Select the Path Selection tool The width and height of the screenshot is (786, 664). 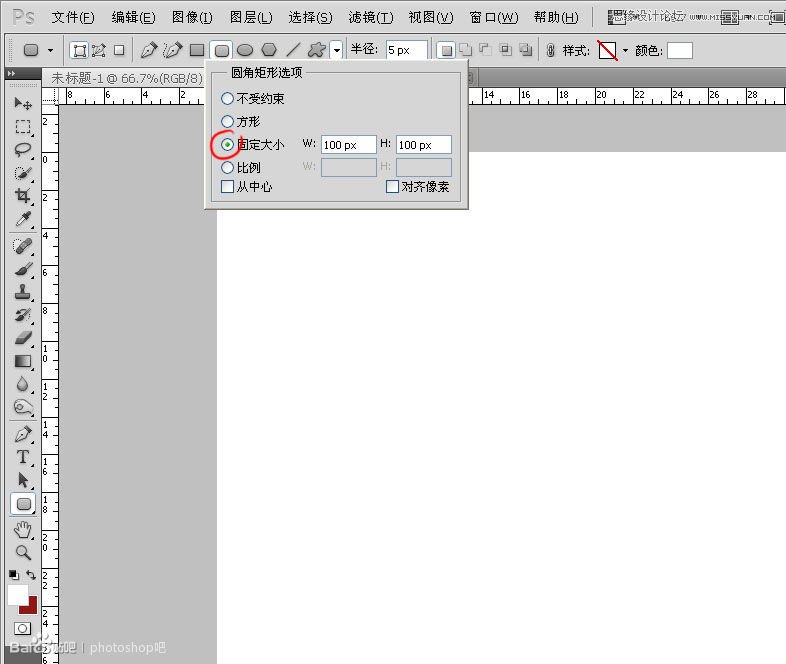tap(23, 480)
